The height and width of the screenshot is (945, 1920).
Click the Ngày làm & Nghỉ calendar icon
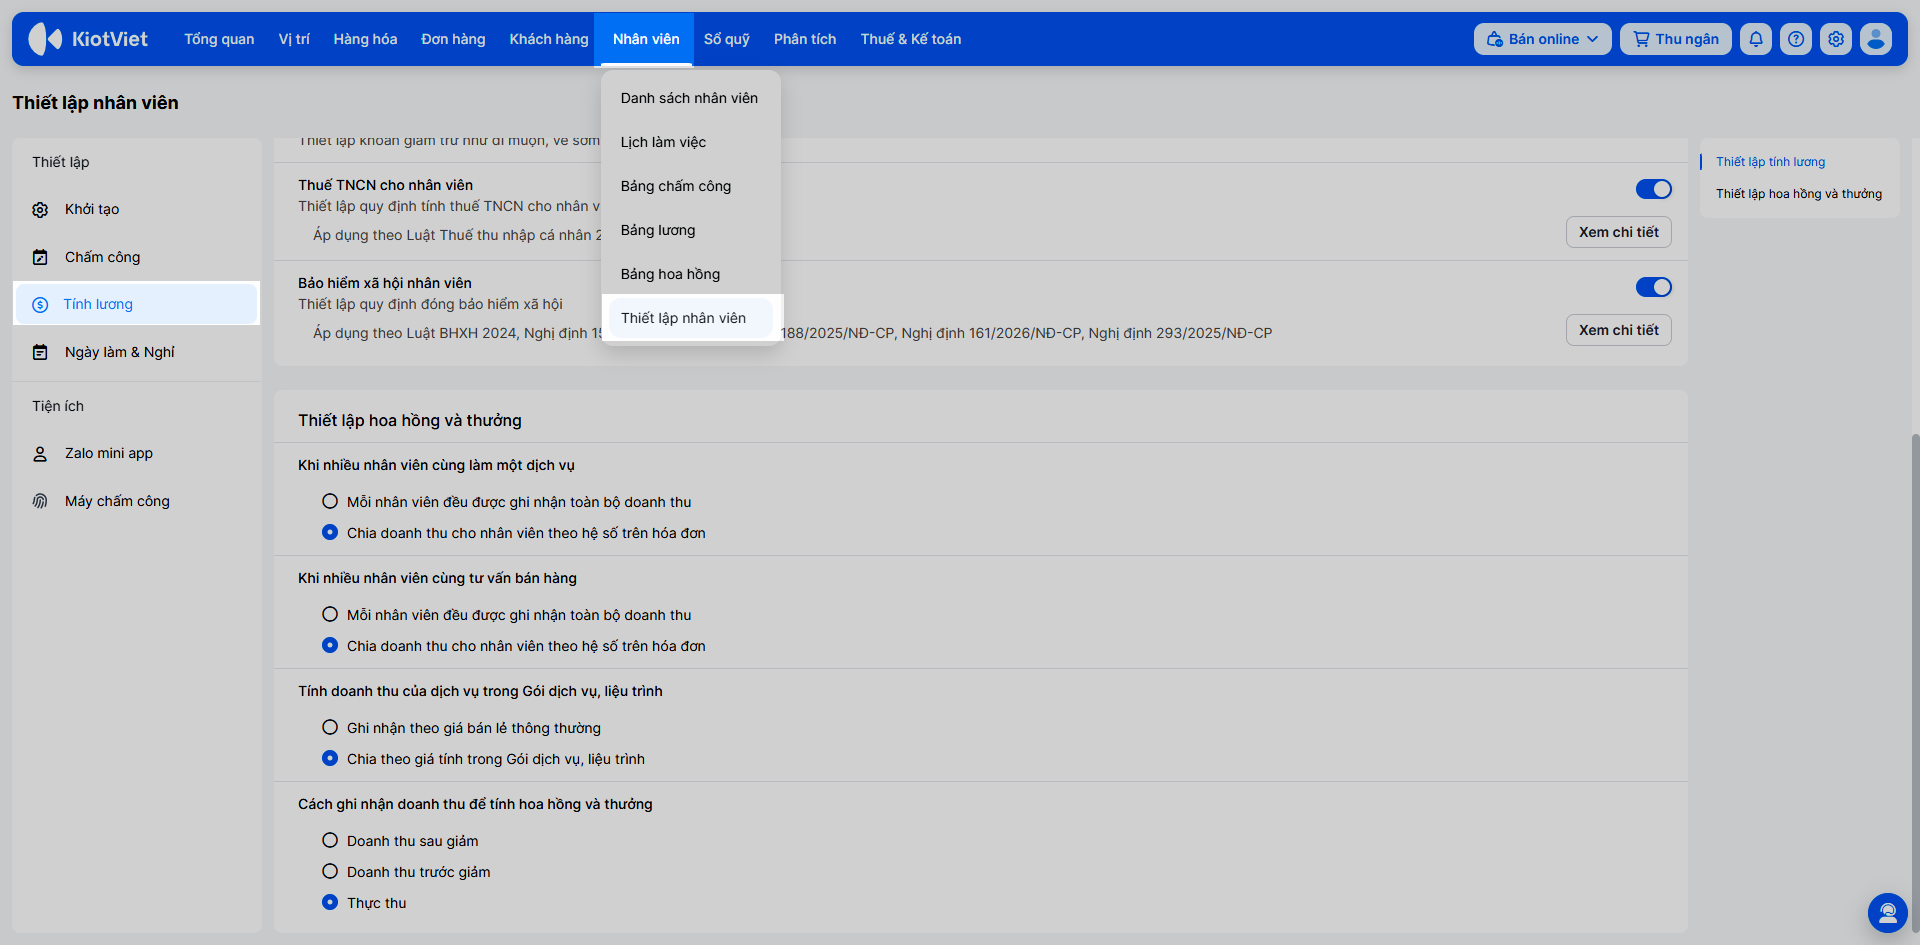[40, 353]
